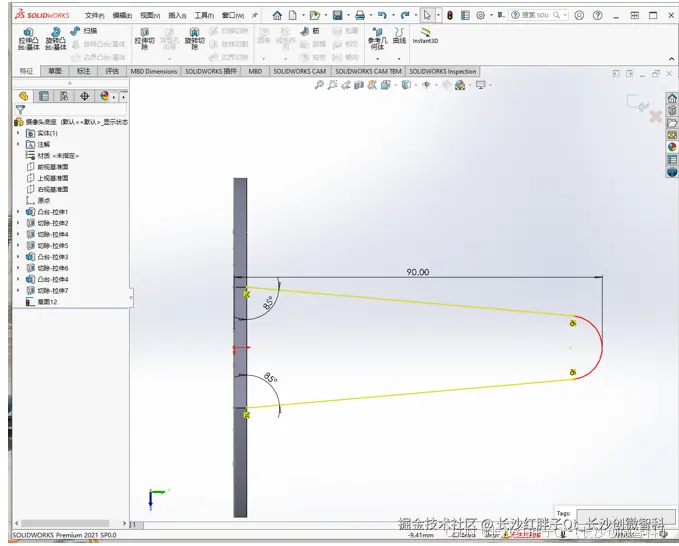Screen dimensions: 679x546
Task: Click the Undo arrow icon
Action: tap(382, 15)
